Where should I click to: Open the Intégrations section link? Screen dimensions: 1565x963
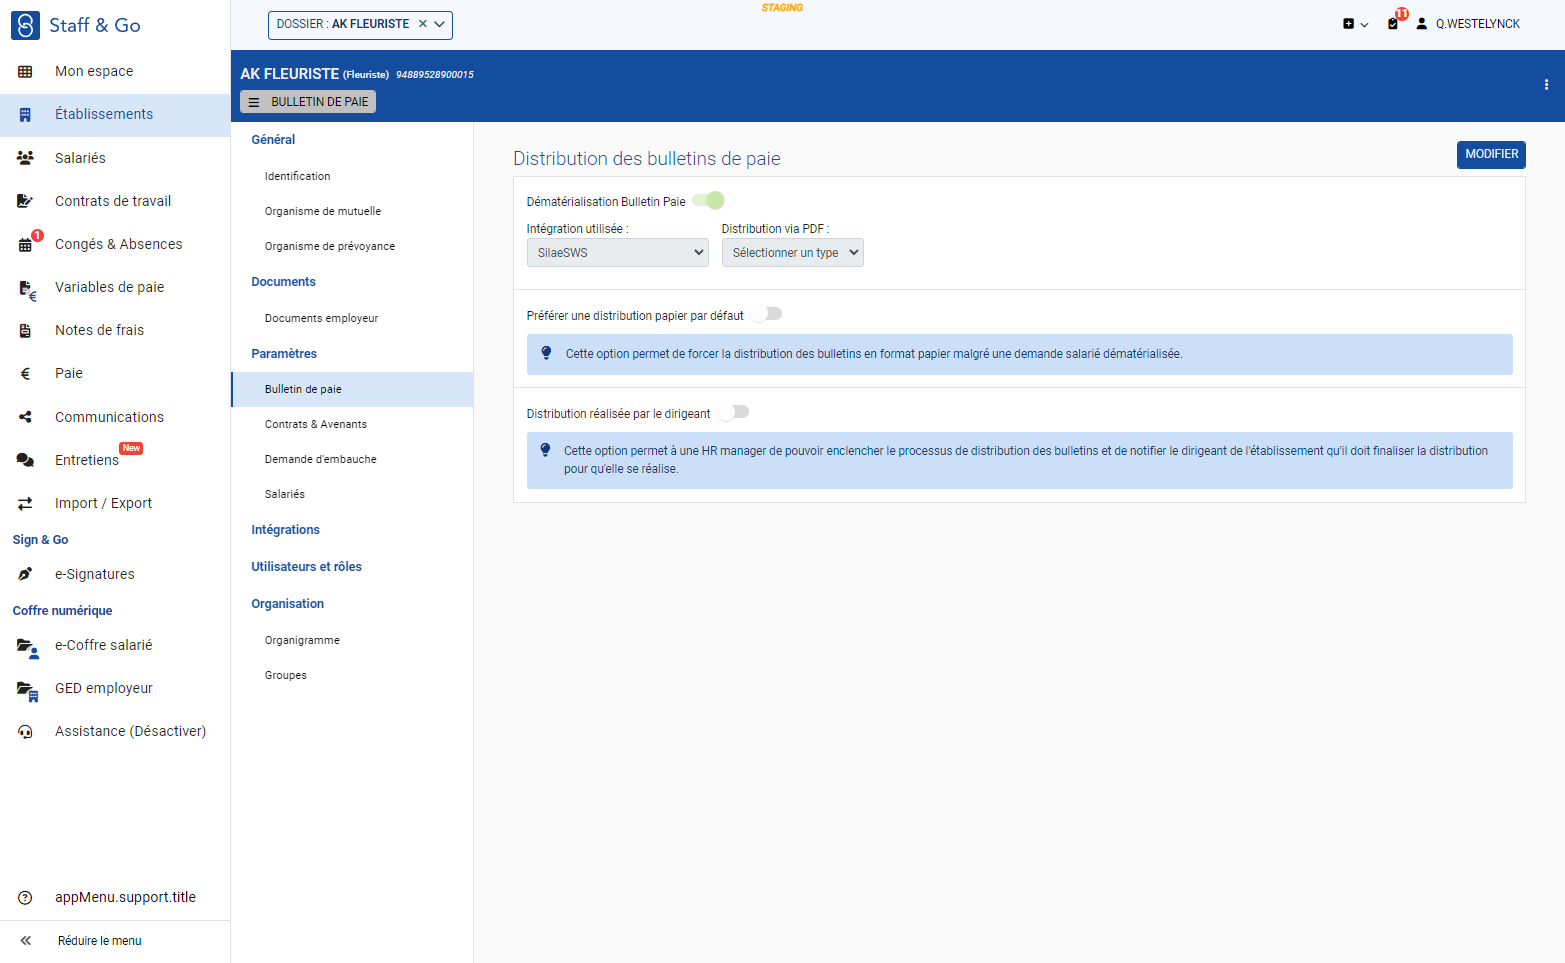[x=286, y=530]
